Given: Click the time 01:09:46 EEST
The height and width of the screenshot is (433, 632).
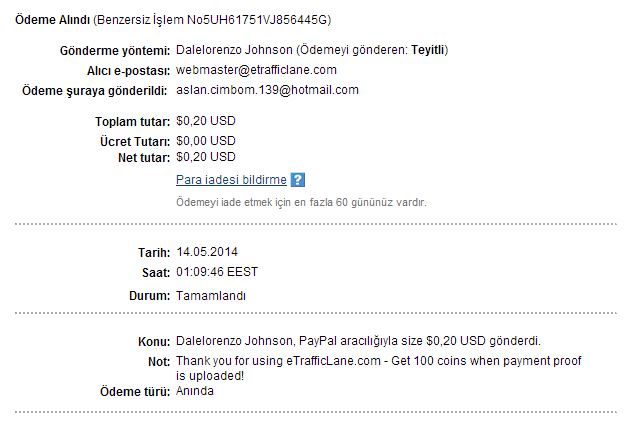Looking at the screenshot, I should [217, 272].
